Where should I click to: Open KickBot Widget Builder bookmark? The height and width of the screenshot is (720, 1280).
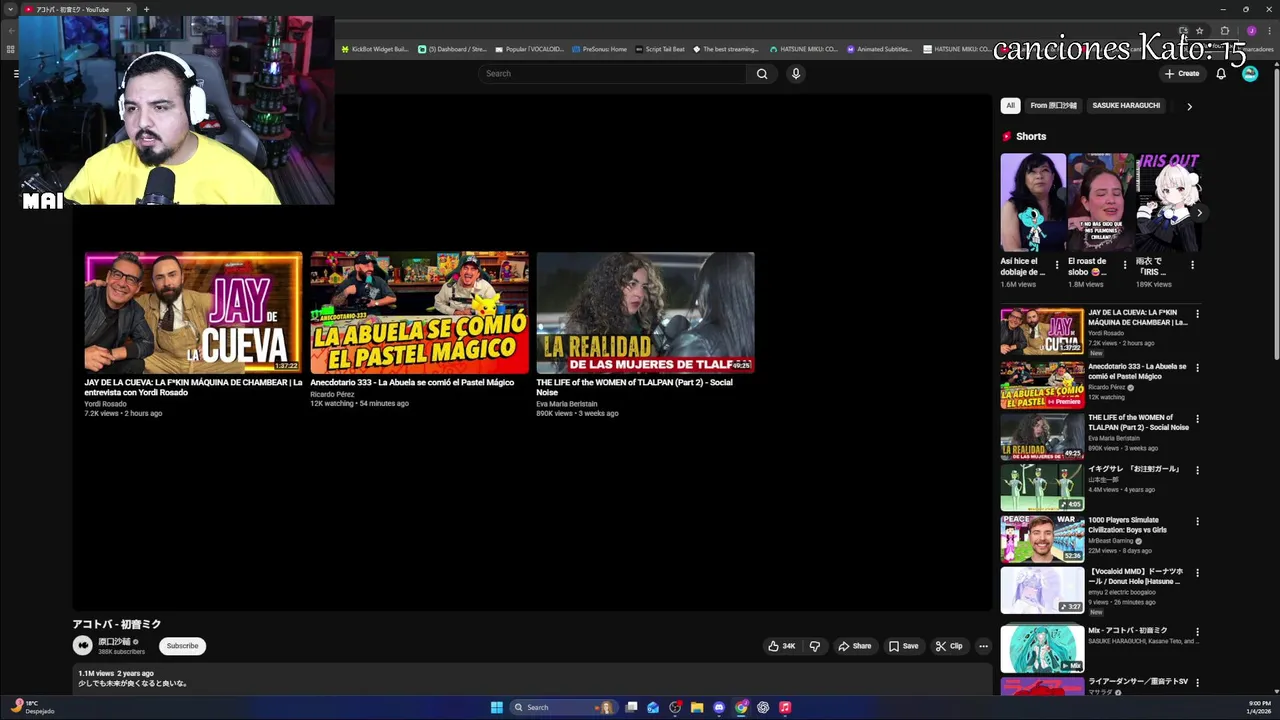[x=375, y=49]
